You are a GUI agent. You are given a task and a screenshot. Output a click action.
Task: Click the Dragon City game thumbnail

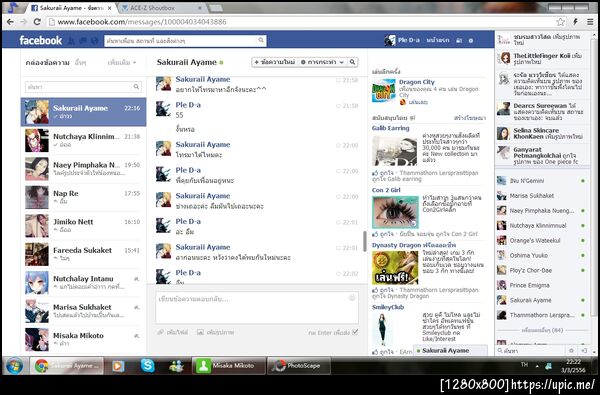tap(383, 91)
